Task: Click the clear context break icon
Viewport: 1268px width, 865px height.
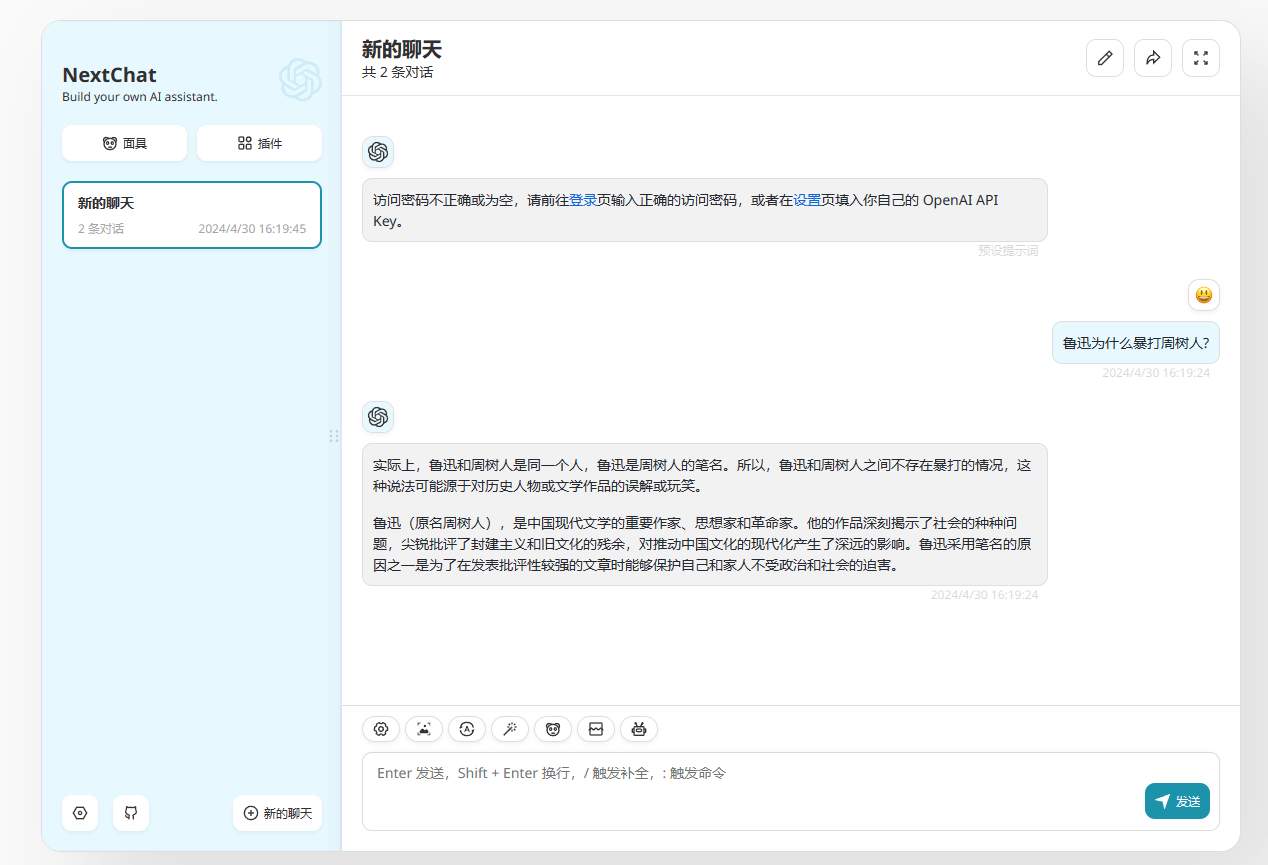Action: click(x=596, y=729)
